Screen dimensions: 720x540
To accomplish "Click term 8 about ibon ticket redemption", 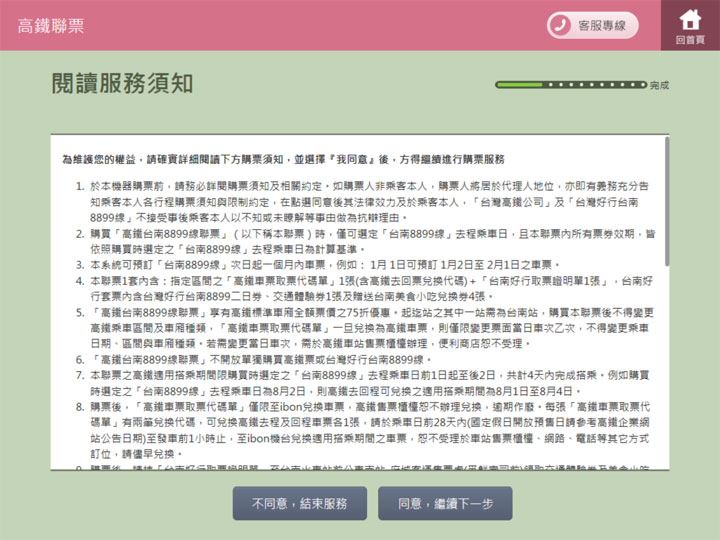I will pos(360,429).
